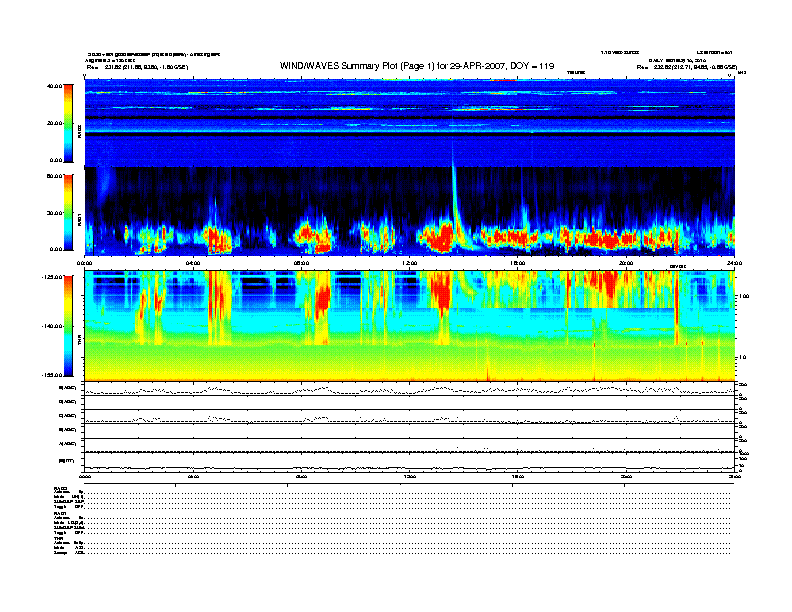Click the TNR vertical axis label

coord(79,341)
